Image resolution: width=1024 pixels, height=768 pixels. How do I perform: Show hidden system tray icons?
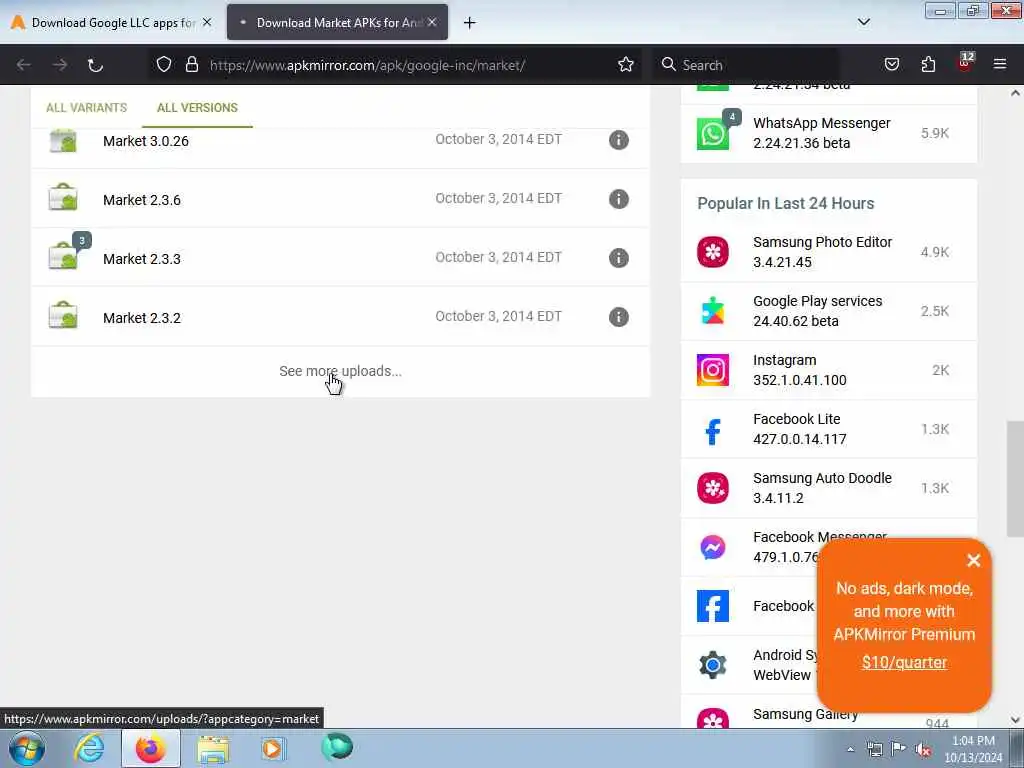(850, 749)
